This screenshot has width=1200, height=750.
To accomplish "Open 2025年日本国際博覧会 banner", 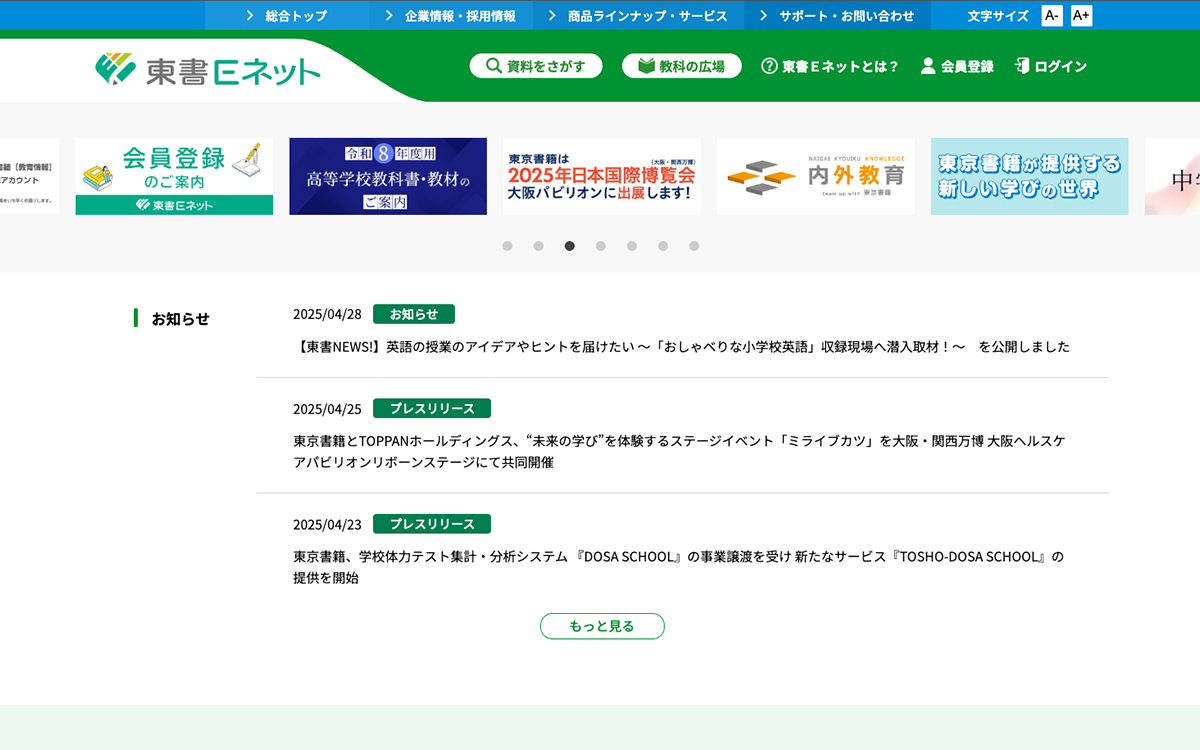I will tap(602, 176).
